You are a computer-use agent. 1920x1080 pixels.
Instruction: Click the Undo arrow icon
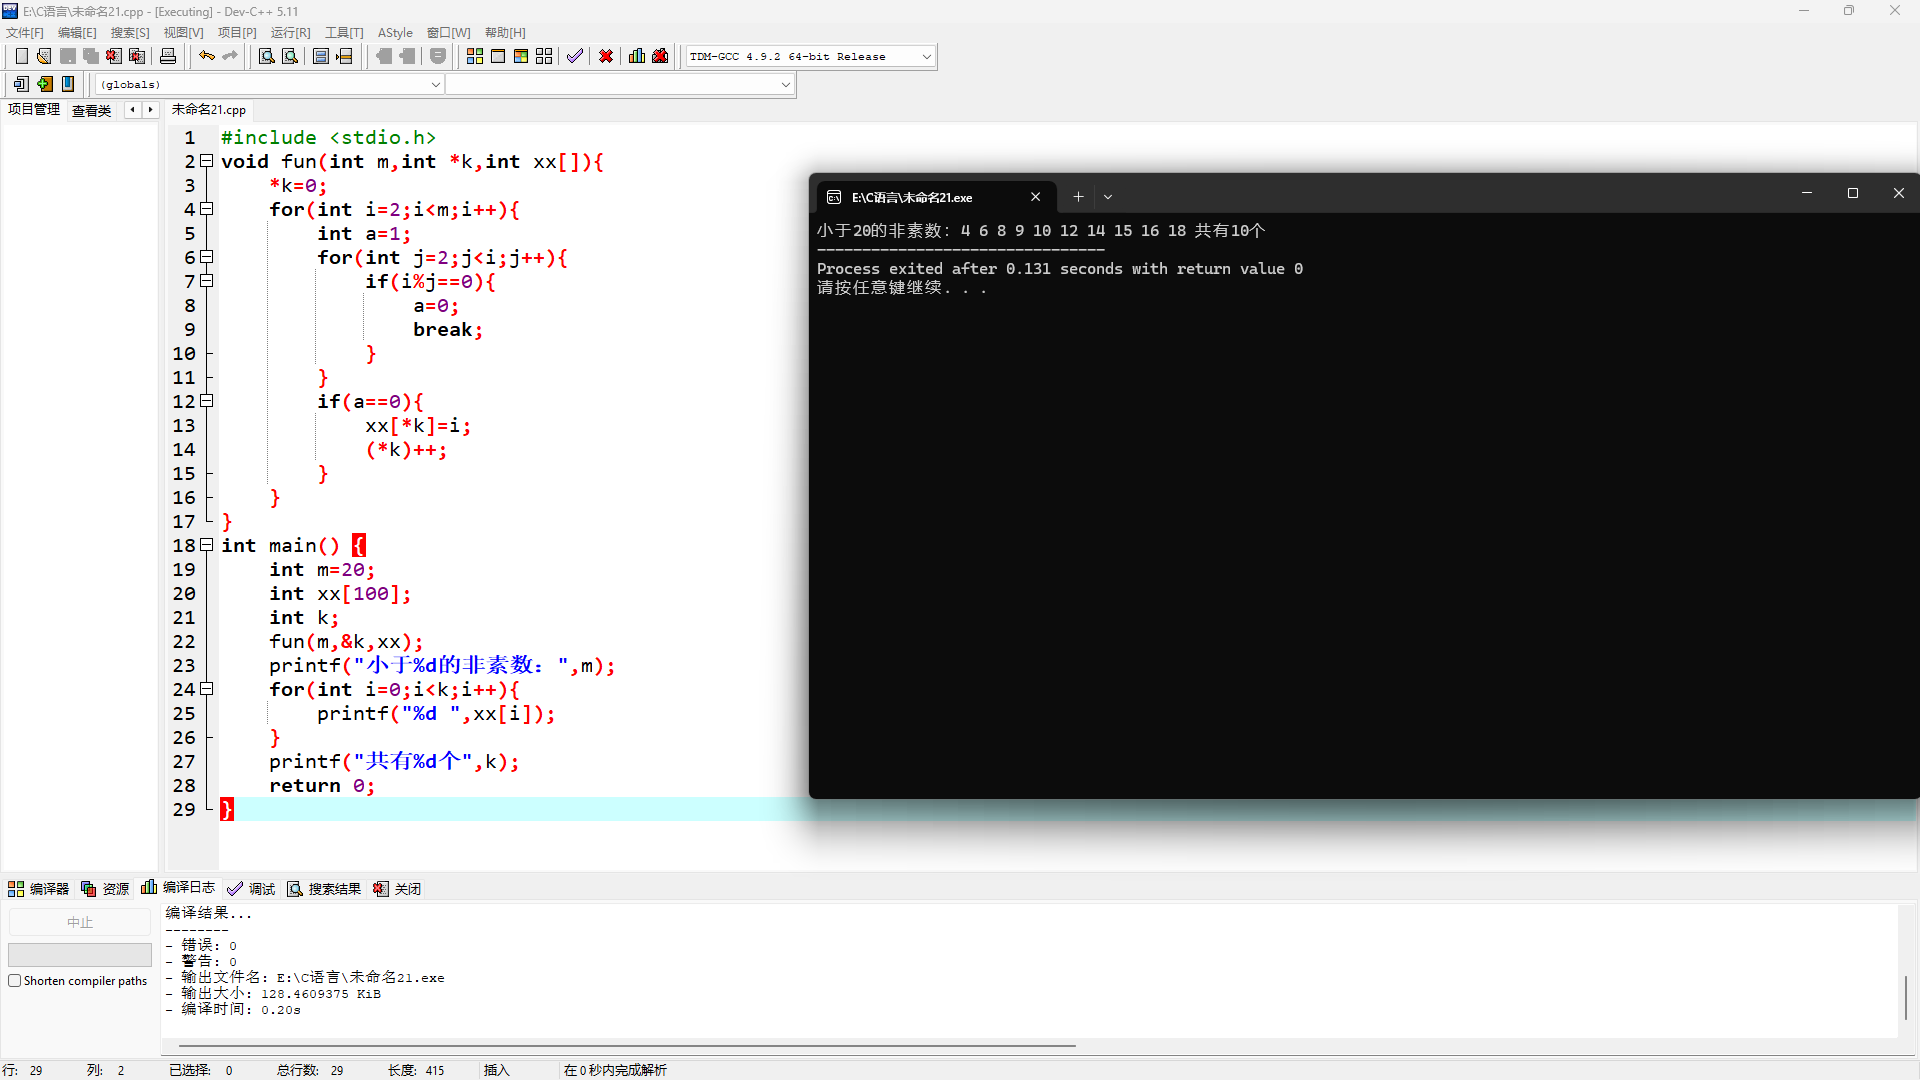pyautogui.click(x=206, y=56)
